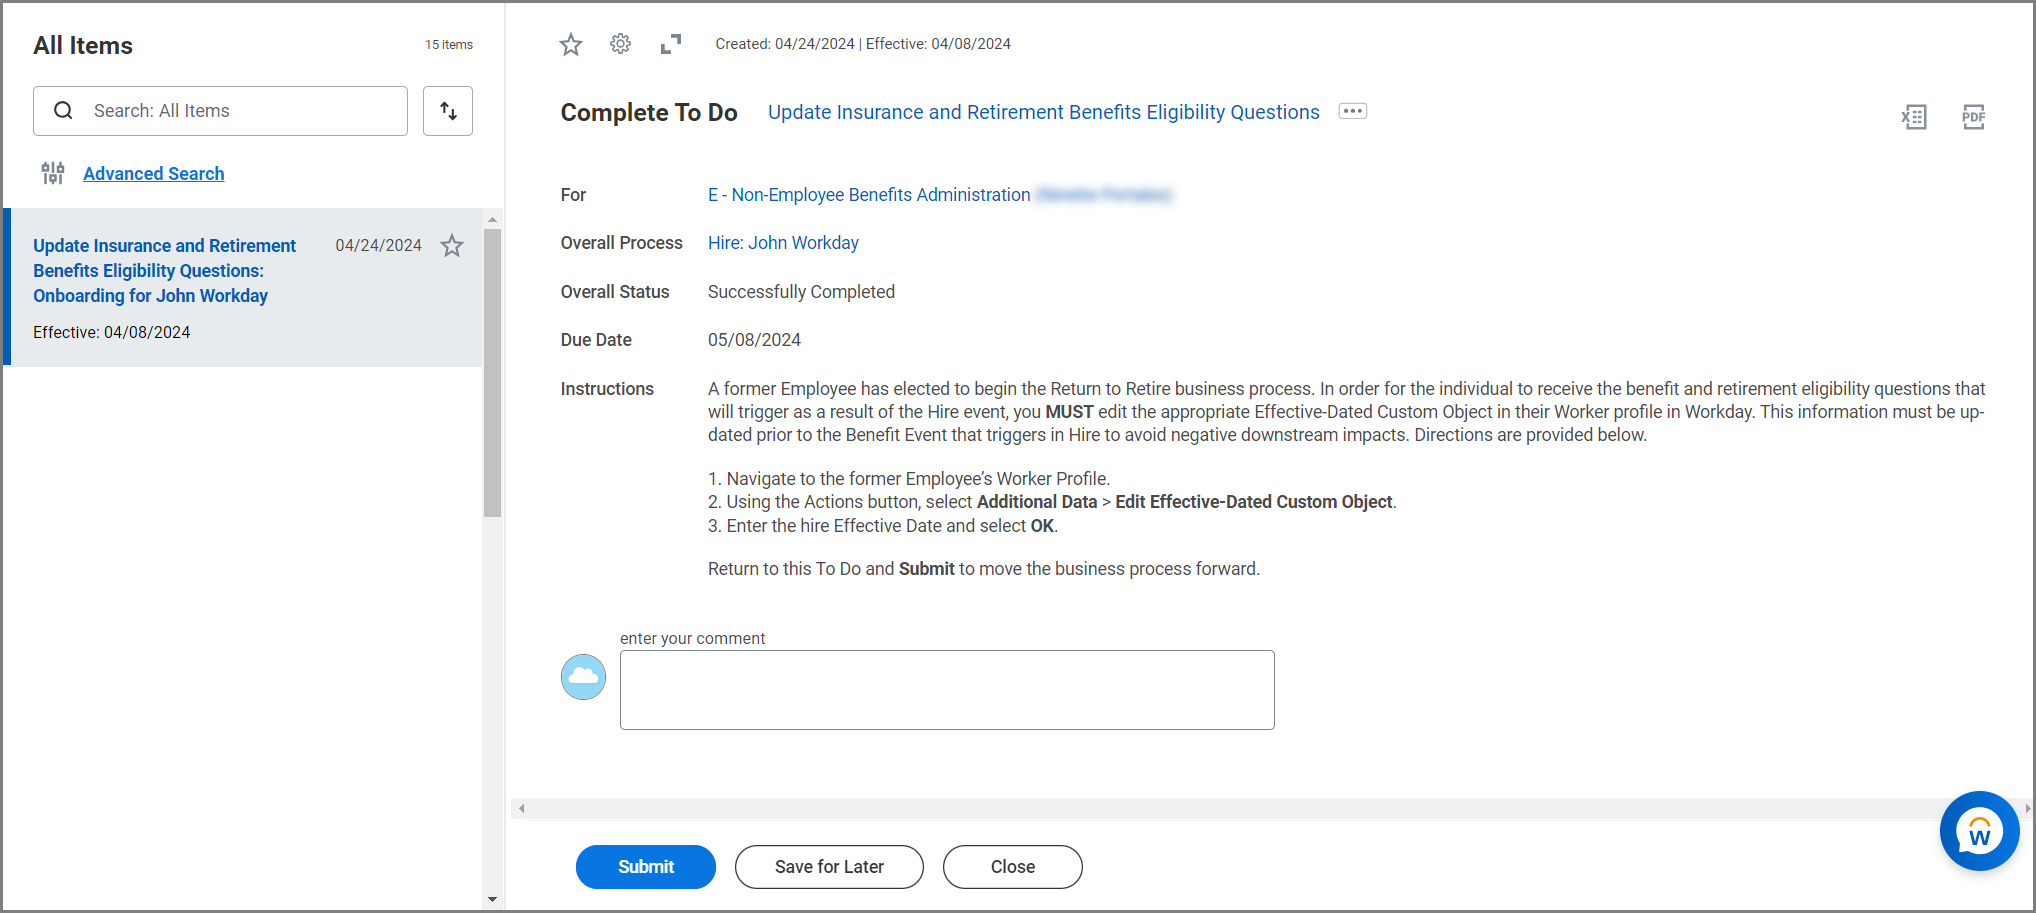The height and width of the screenshot is (913, 2036).
Task: Focus the Search: All Items field
Action: 220,111
